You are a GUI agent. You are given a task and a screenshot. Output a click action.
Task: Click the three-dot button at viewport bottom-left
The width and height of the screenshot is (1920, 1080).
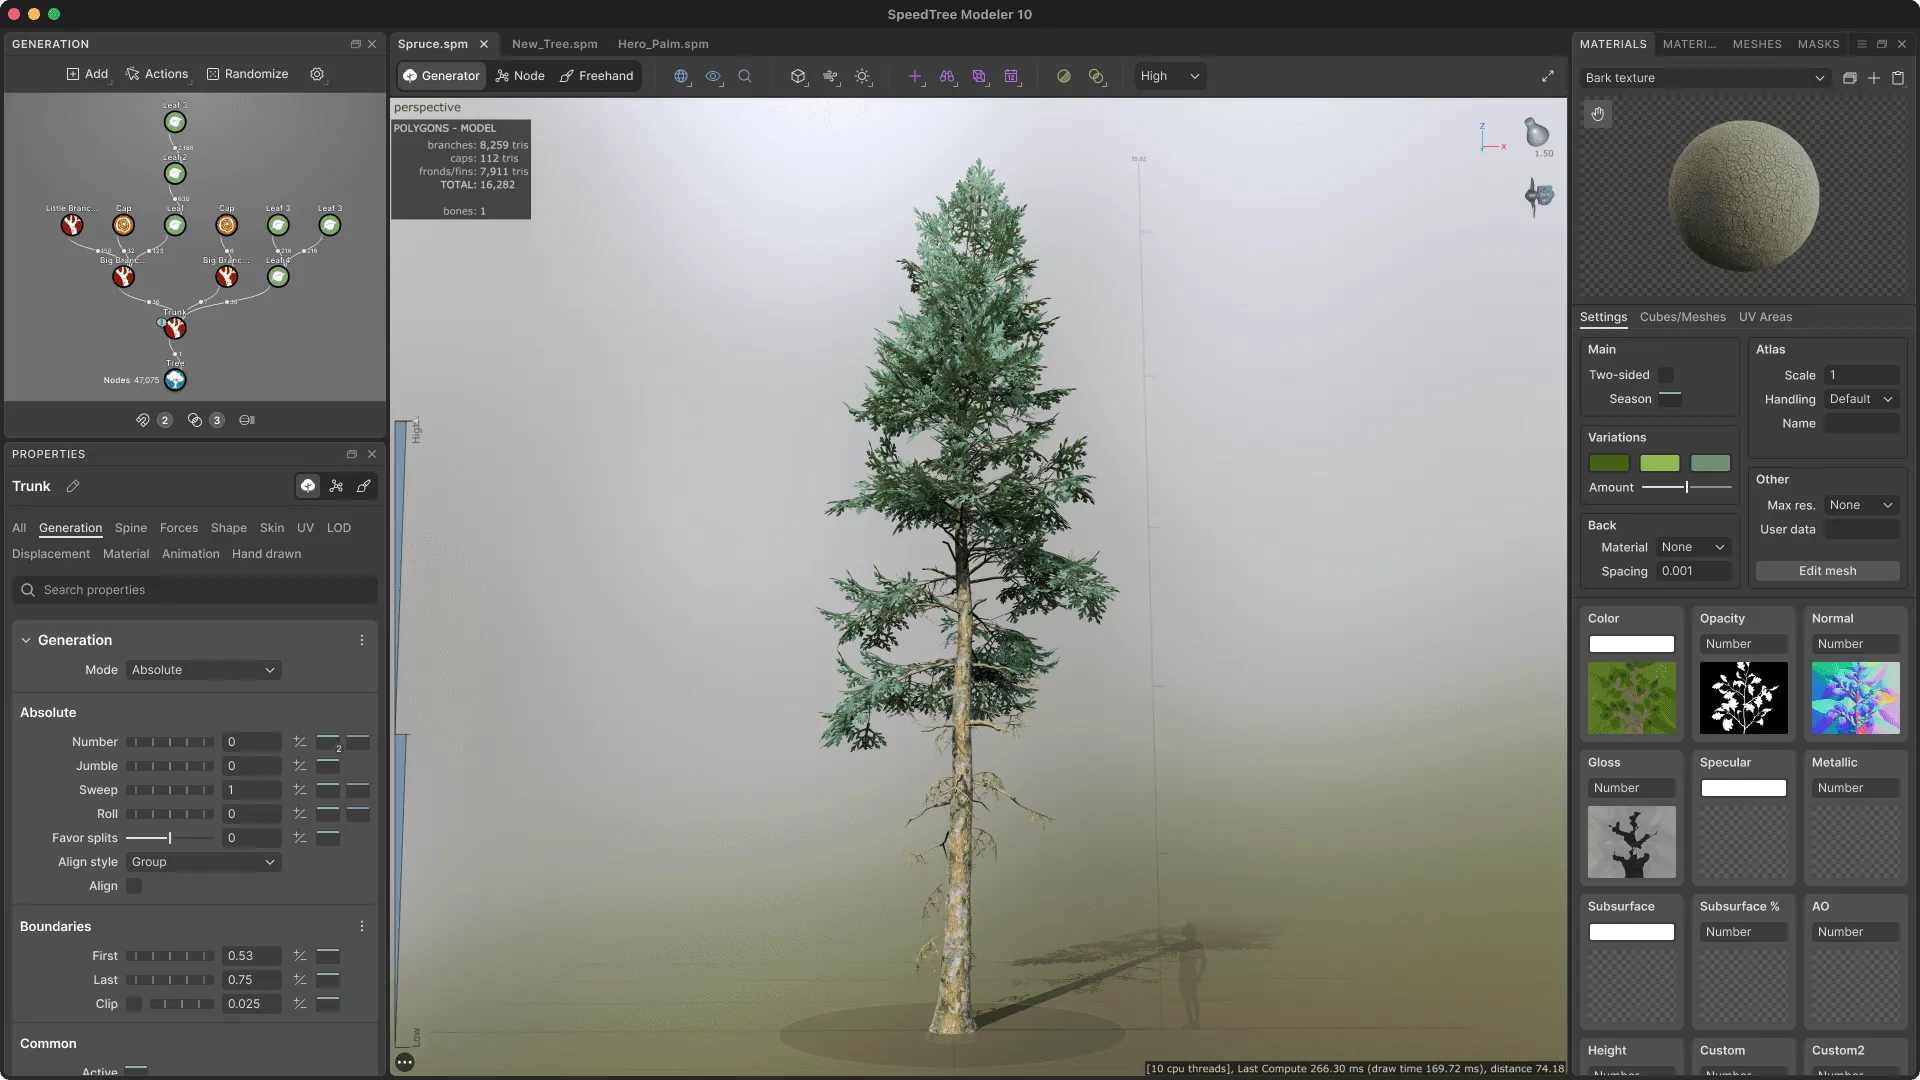click(x=405, y=1062)
